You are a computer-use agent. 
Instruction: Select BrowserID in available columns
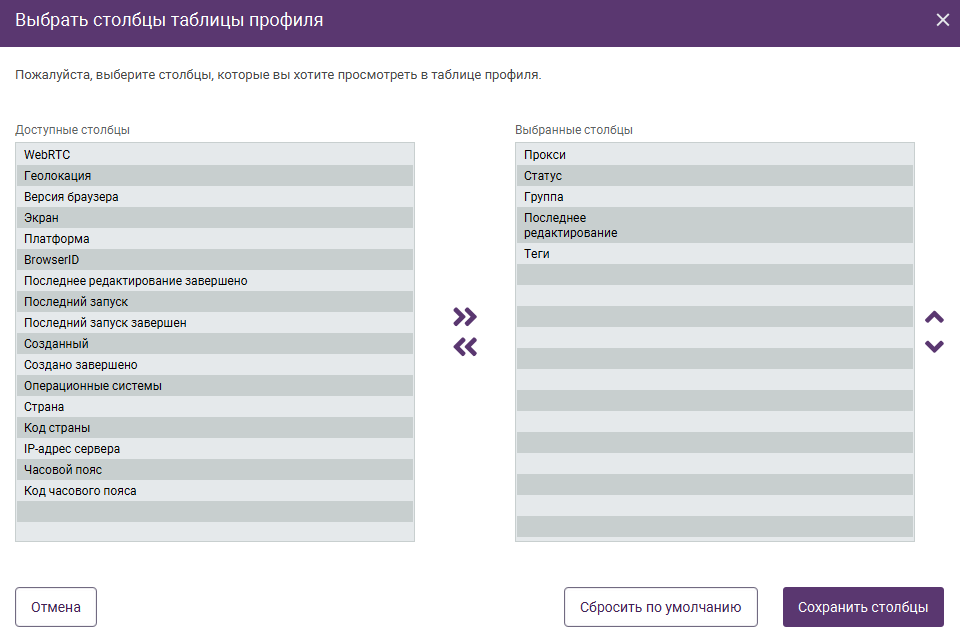[215, 260]
